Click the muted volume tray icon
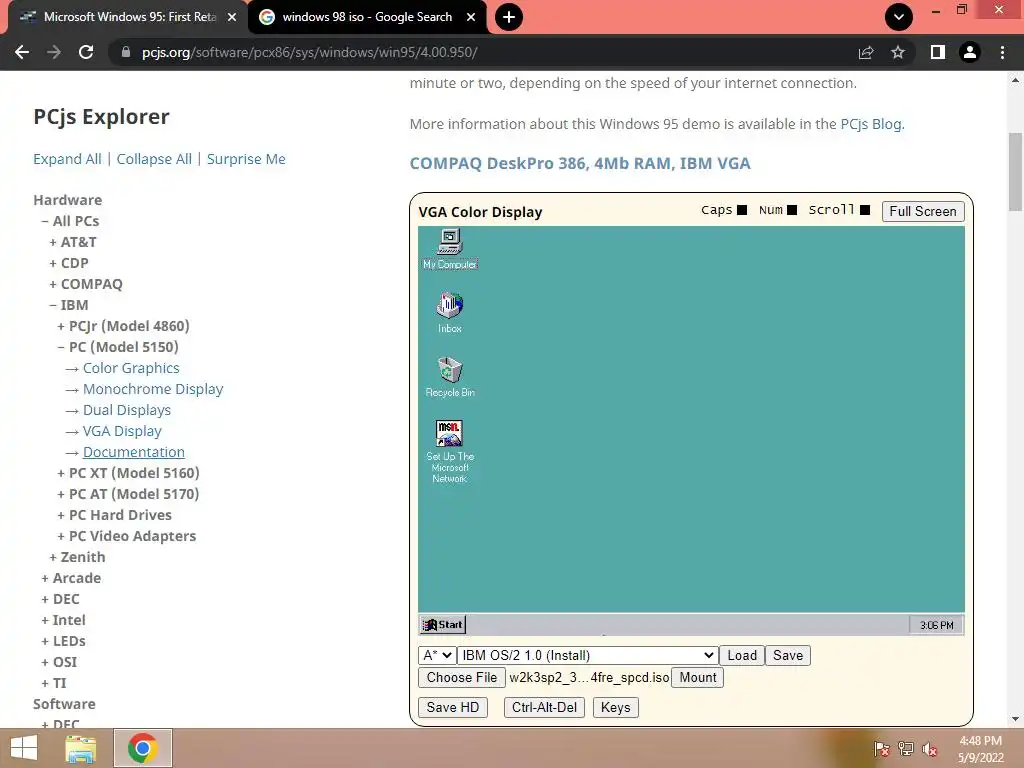The height and width of the screenshot is (768, 1024). point(930,749)
